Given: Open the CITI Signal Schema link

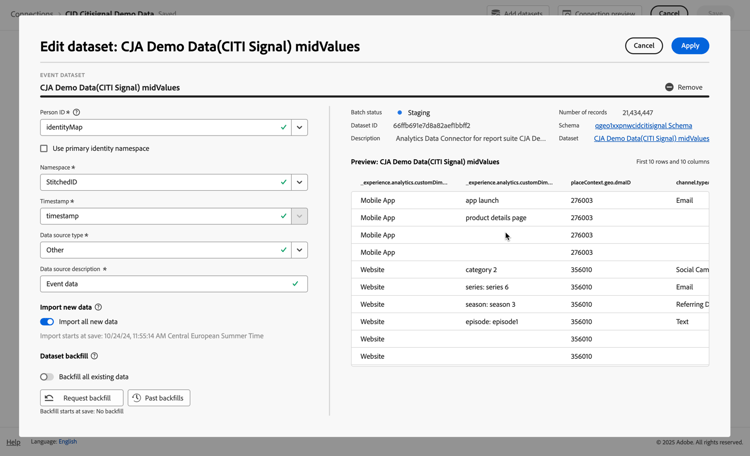Looking at the screenshot, I should 643,126.
